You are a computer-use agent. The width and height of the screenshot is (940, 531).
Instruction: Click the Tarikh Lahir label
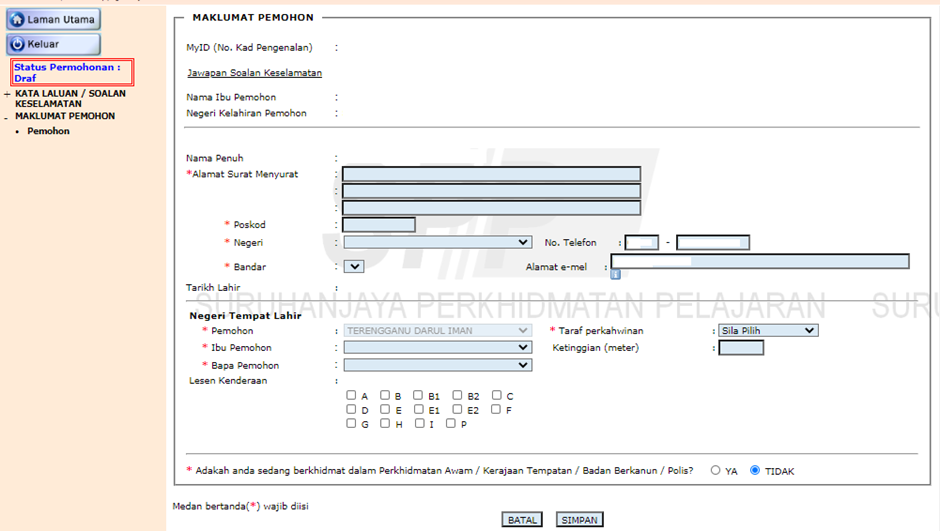click(213, 288)
